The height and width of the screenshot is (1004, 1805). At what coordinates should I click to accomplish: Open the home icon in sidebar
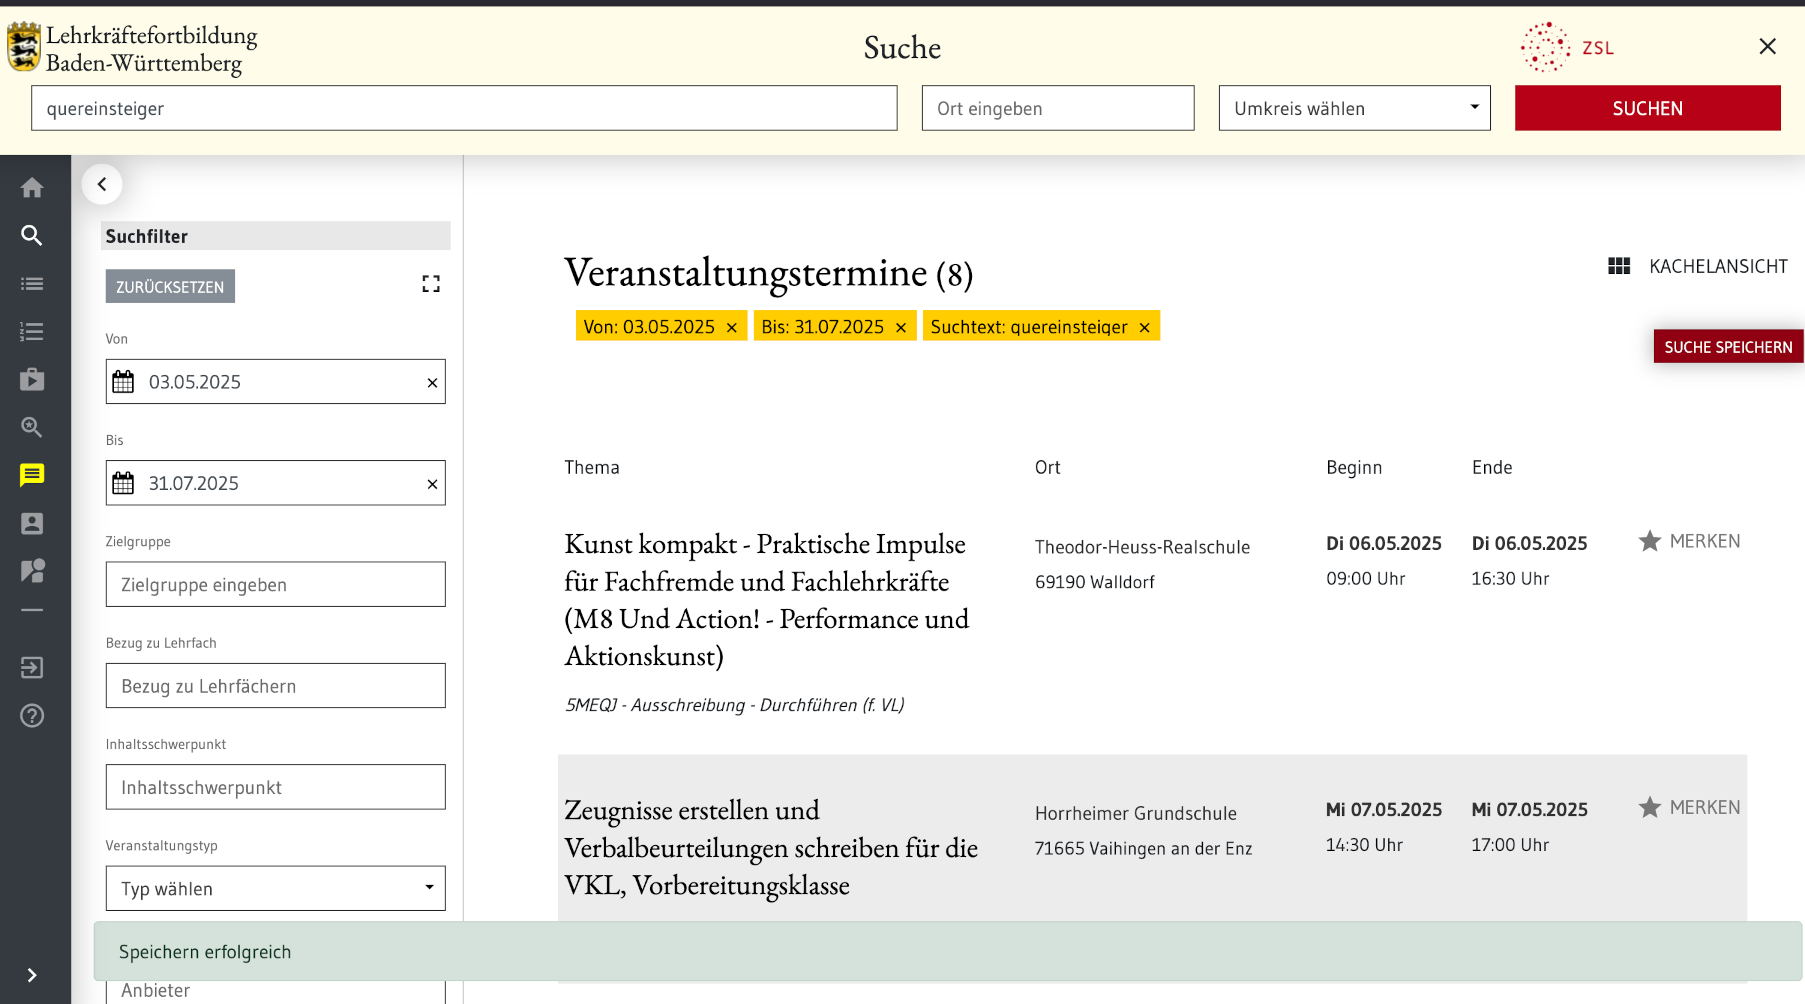pos(32,188)
